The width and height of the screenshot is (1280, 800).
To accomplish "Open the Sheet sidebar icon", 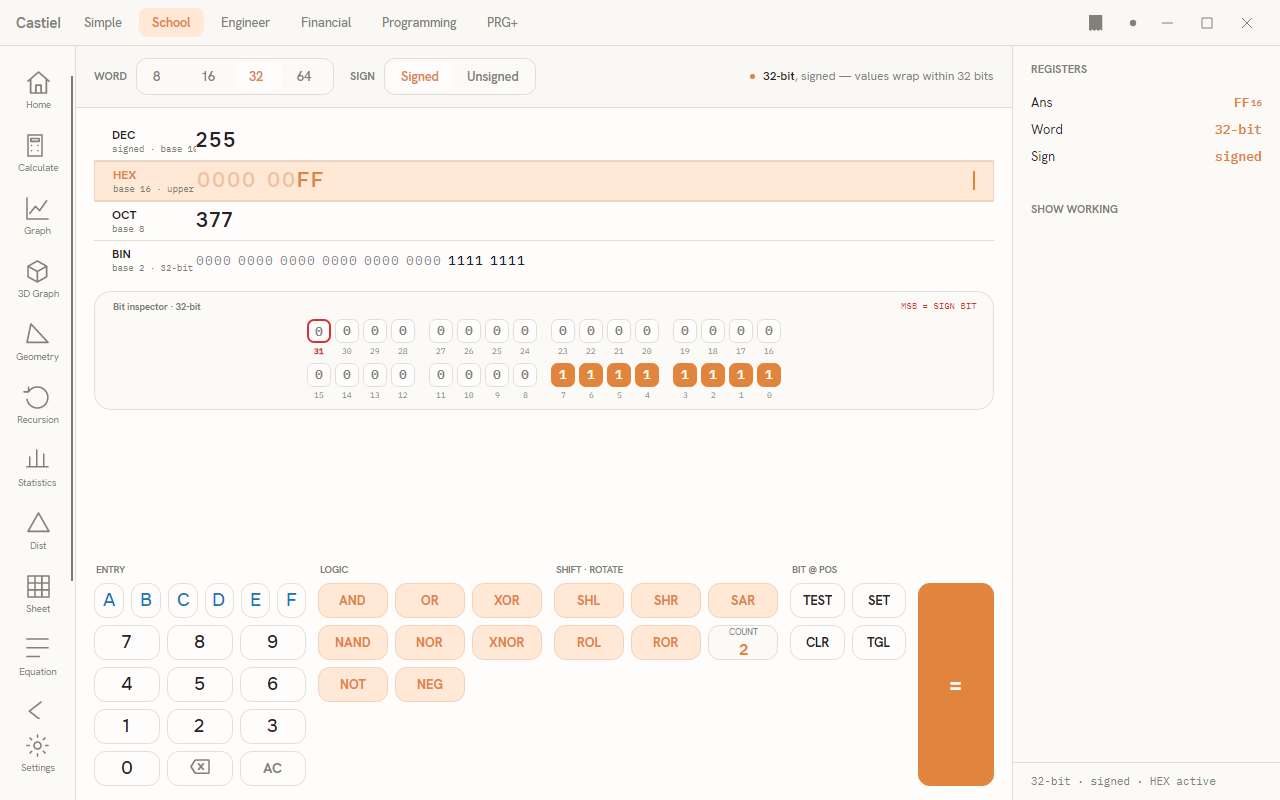I will click(38, 594).
